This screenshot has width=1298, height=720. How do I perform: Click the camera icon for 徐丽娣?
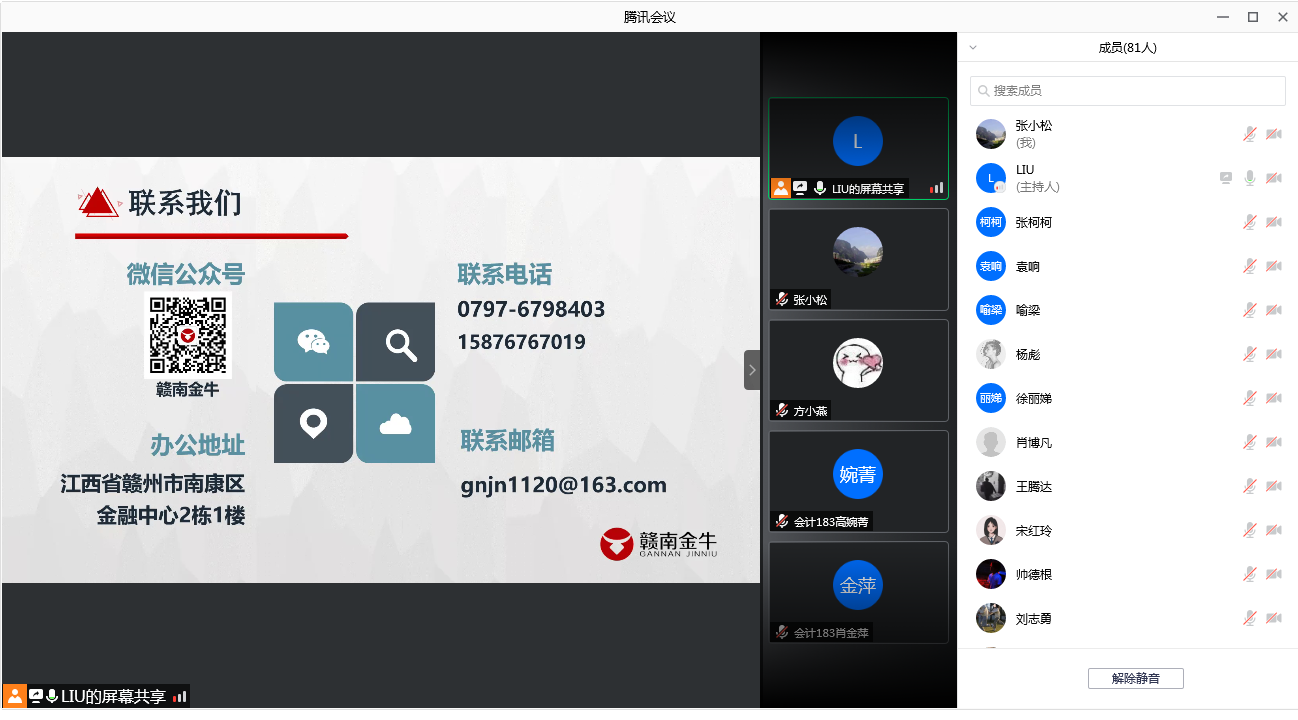point(1274,398)
